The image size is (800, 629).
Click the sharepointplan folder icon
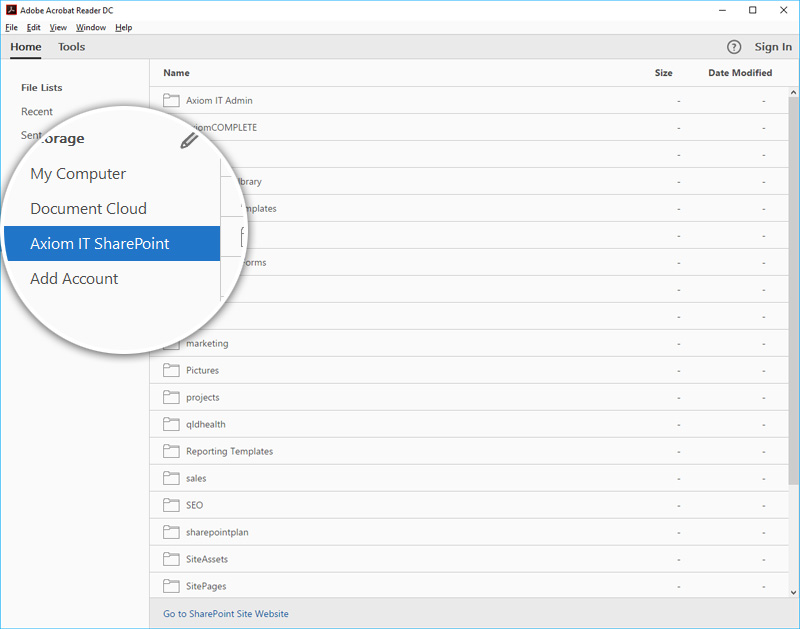(171, 532)
